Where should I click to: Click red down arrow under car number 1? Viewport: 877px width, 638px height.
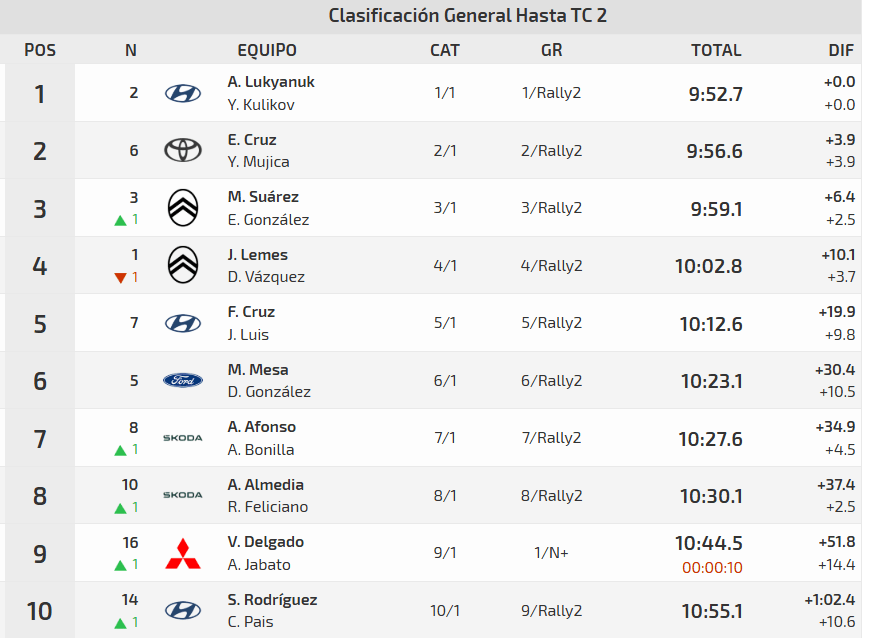(x=120, y=277)
